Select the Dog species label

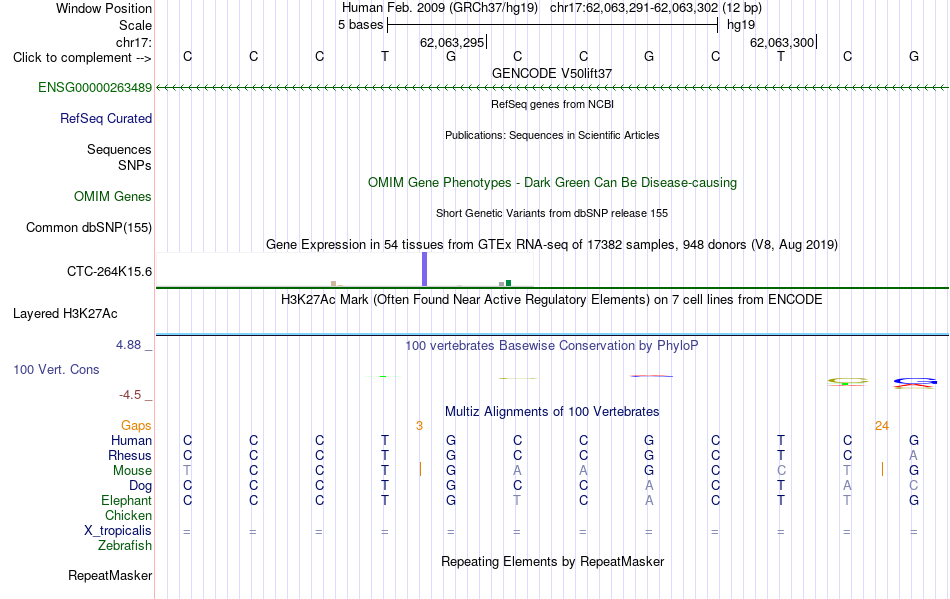pos(141,486)
